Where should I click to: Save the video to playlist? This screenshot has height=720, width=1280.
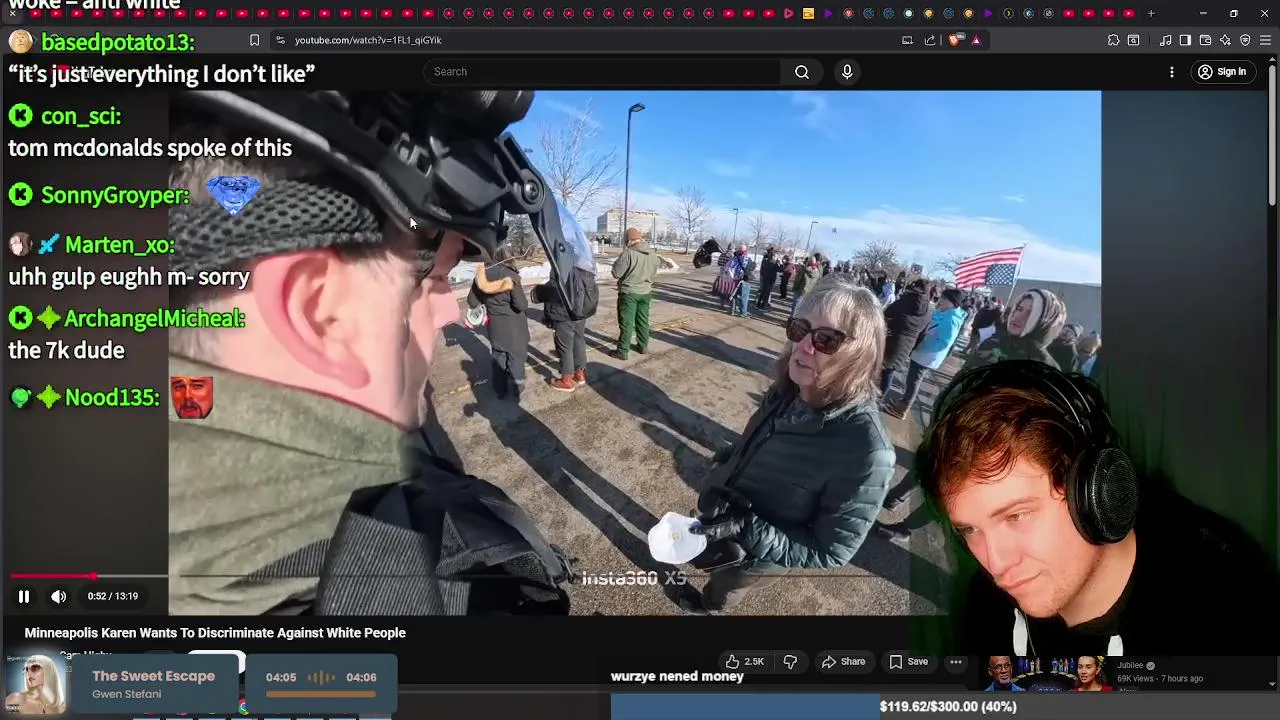[909, 661]
